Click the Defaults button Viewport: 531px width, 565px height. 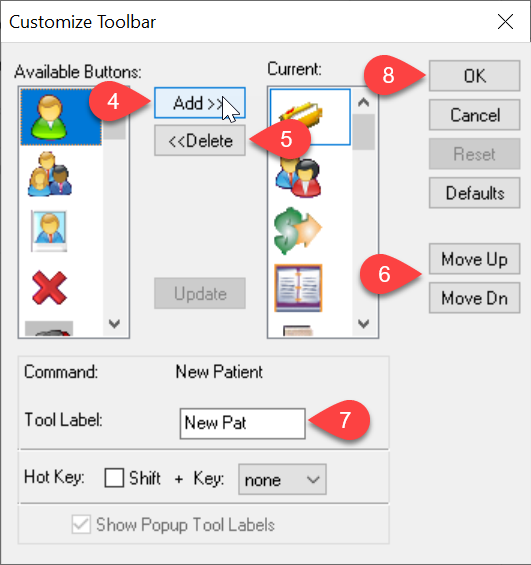click(x=474, y=192)
